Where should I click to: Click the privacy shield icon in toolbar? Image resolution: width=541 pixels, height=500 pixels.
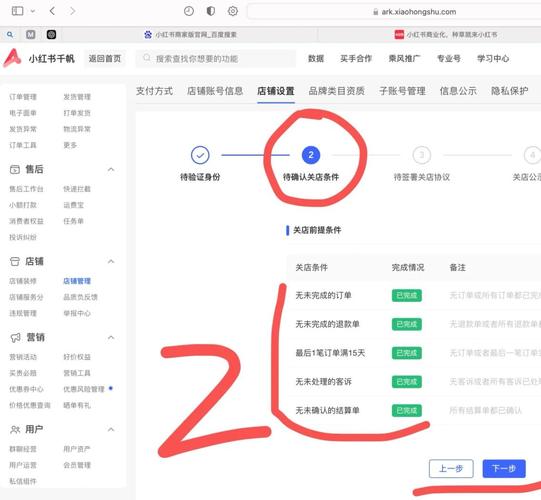point(210,11)
